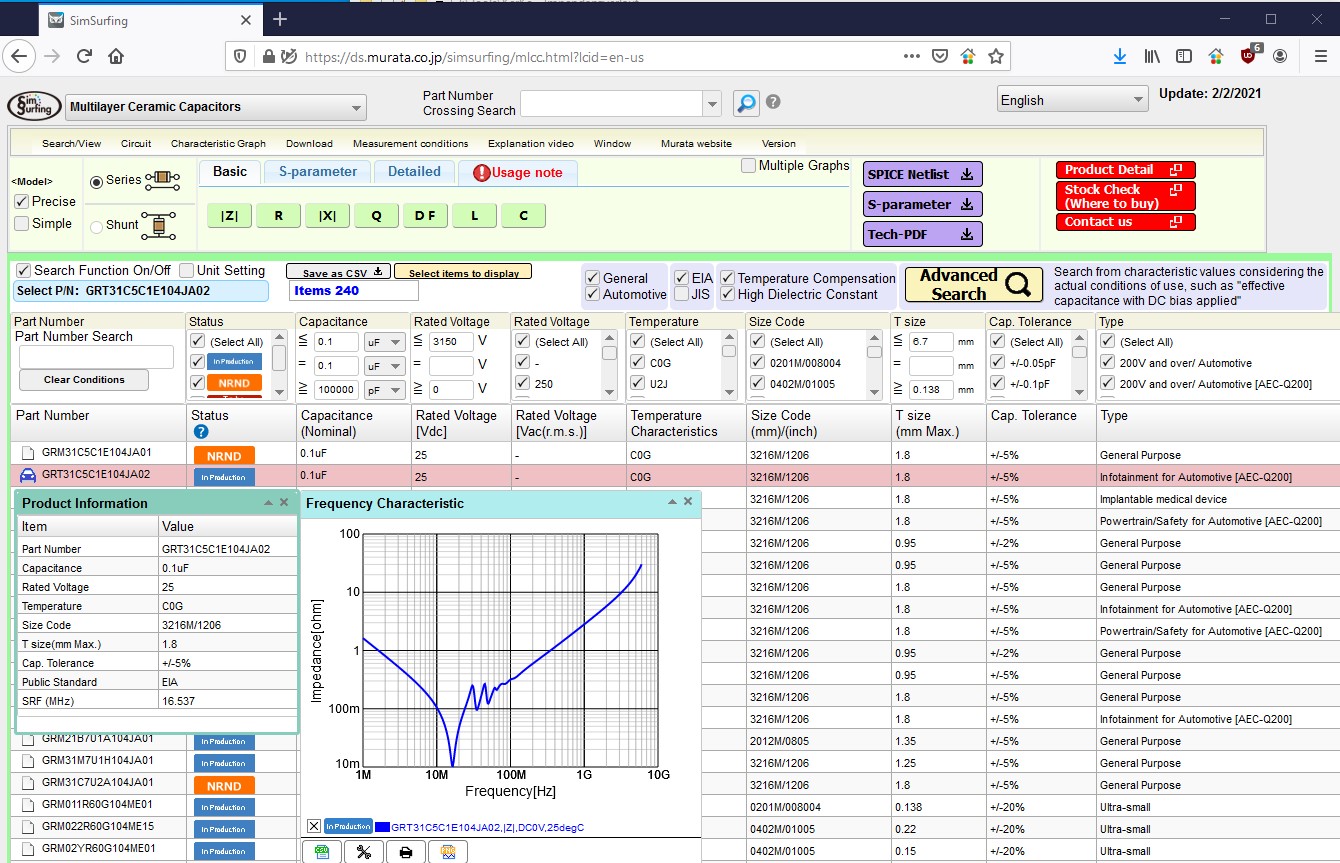The image size is (1340, 863).
Task: Enable the JIS standard checkbox
Action: click(x=681, y=294)
